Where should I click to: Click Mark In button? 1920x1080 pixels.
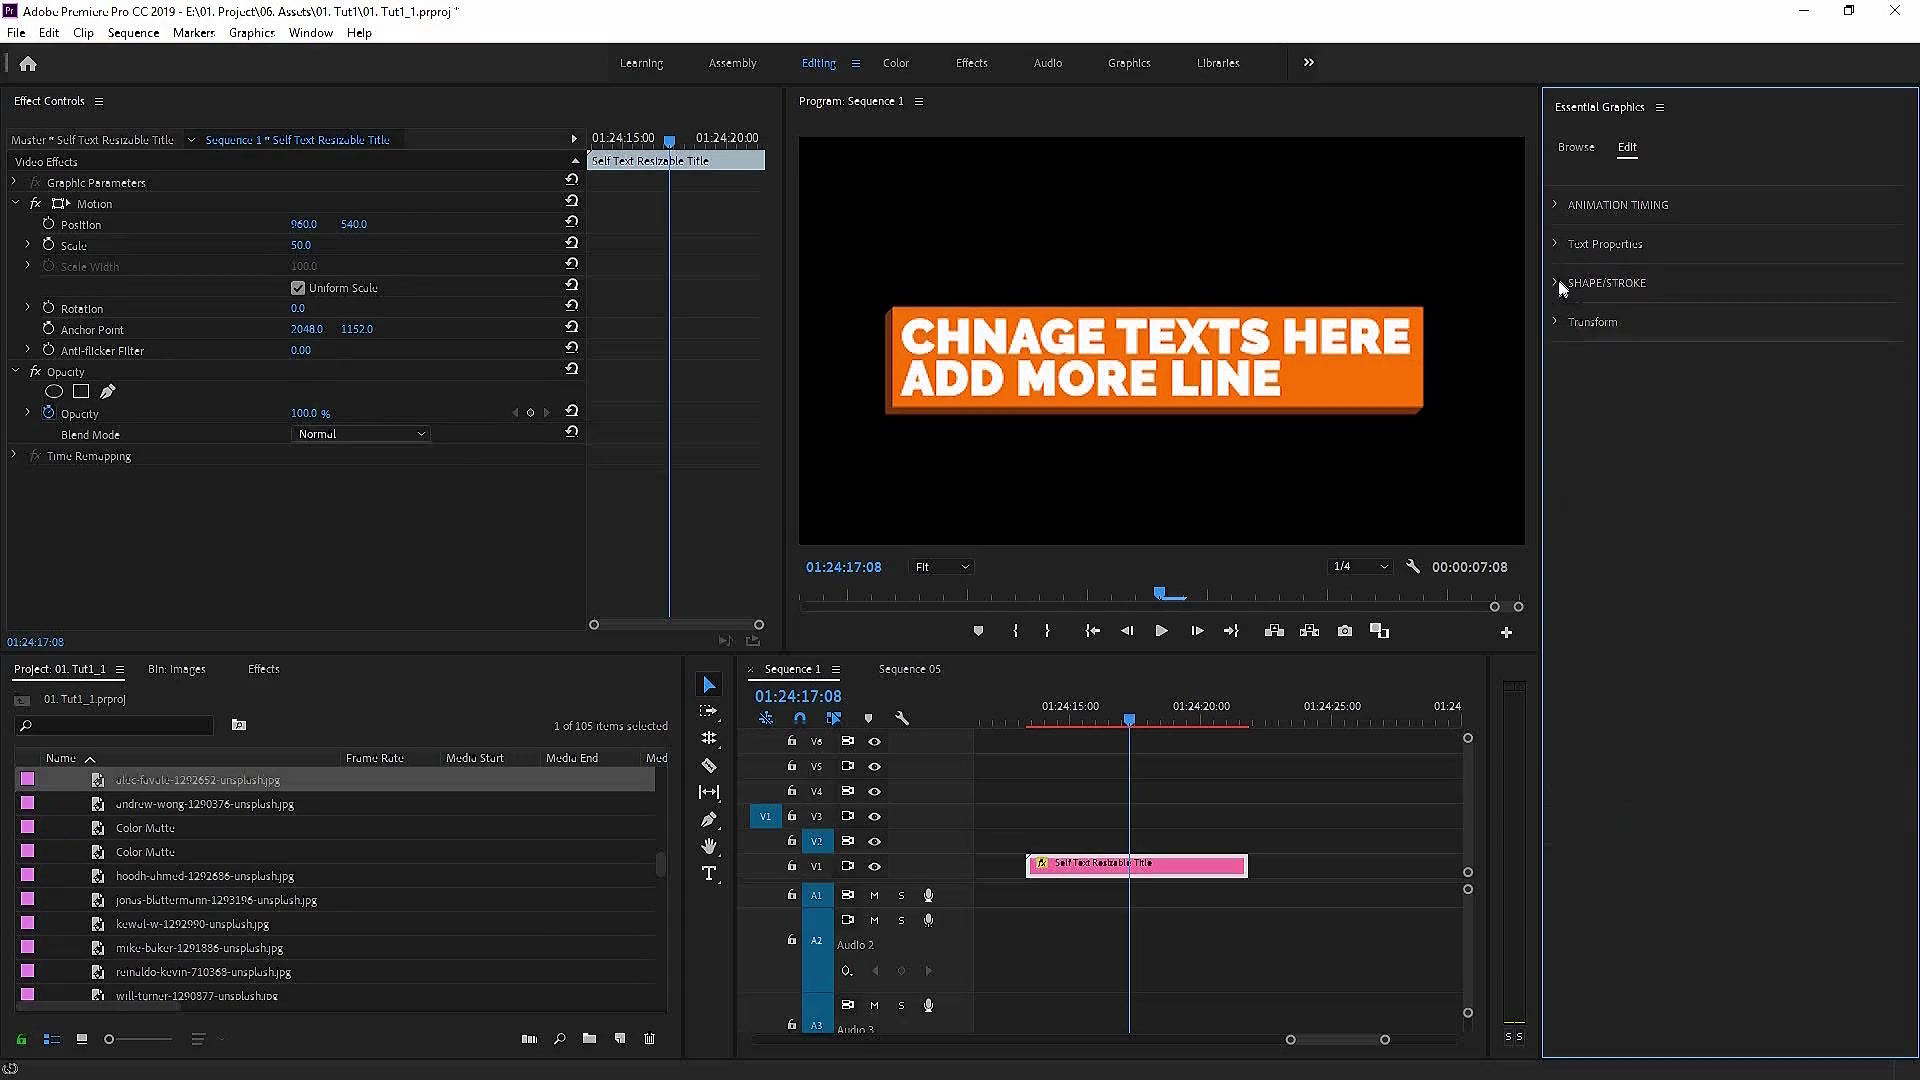(x=1015, y=631)
